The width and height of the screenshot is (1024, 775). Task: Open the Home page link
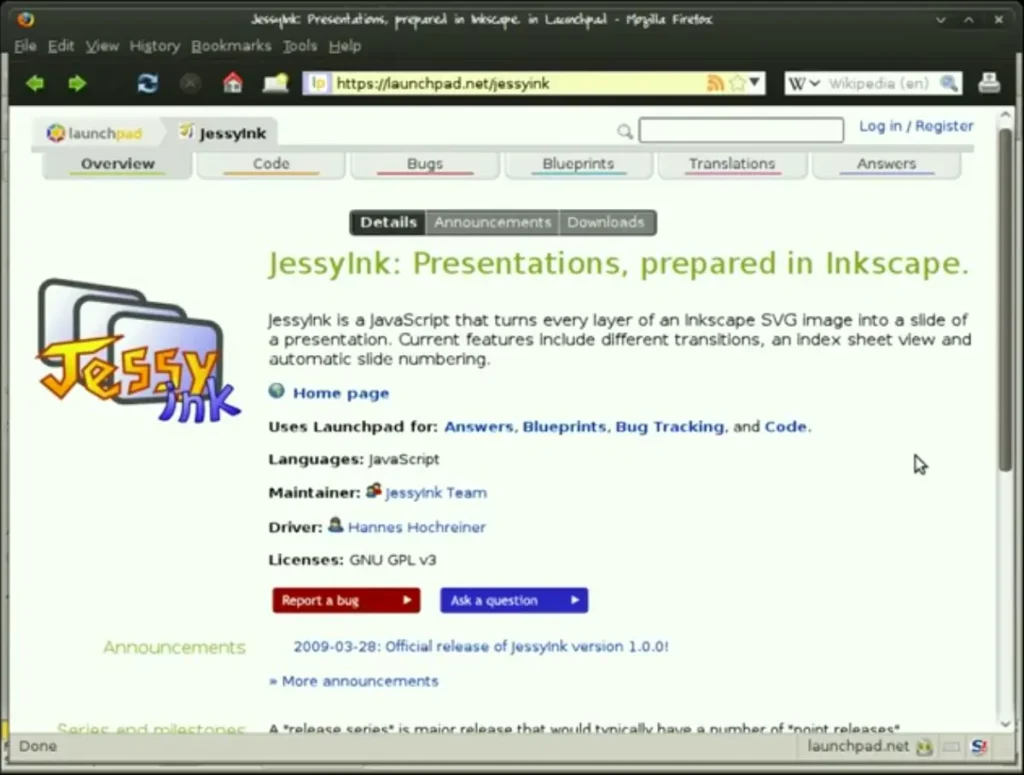[341, 393]
